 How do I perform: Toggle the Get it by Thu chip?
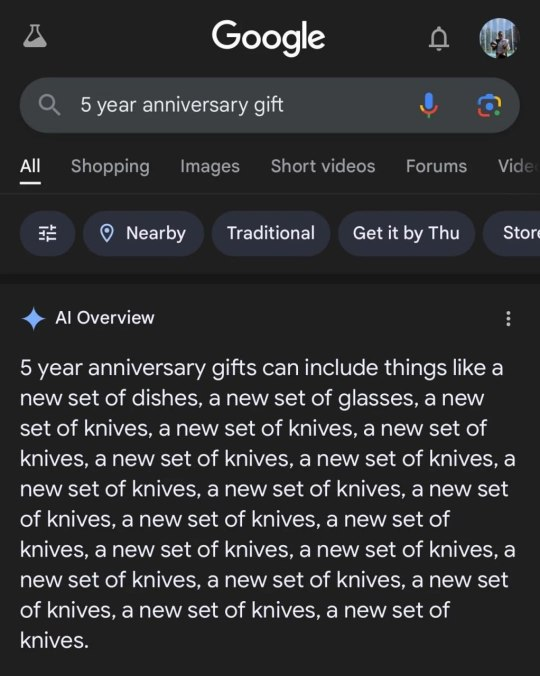pos(406,233)
